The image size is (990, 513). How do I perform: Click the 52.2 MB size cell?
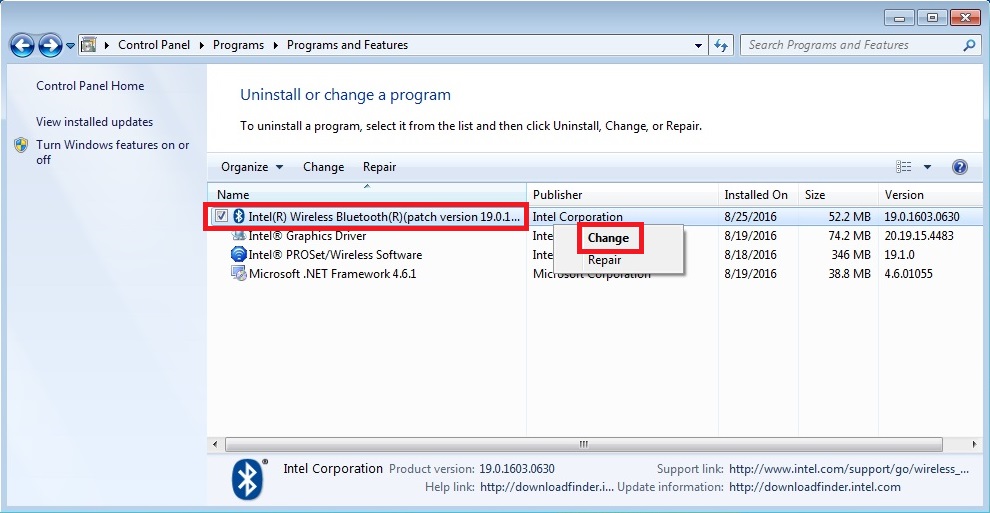pyautogui.click(x=849, y=216)
